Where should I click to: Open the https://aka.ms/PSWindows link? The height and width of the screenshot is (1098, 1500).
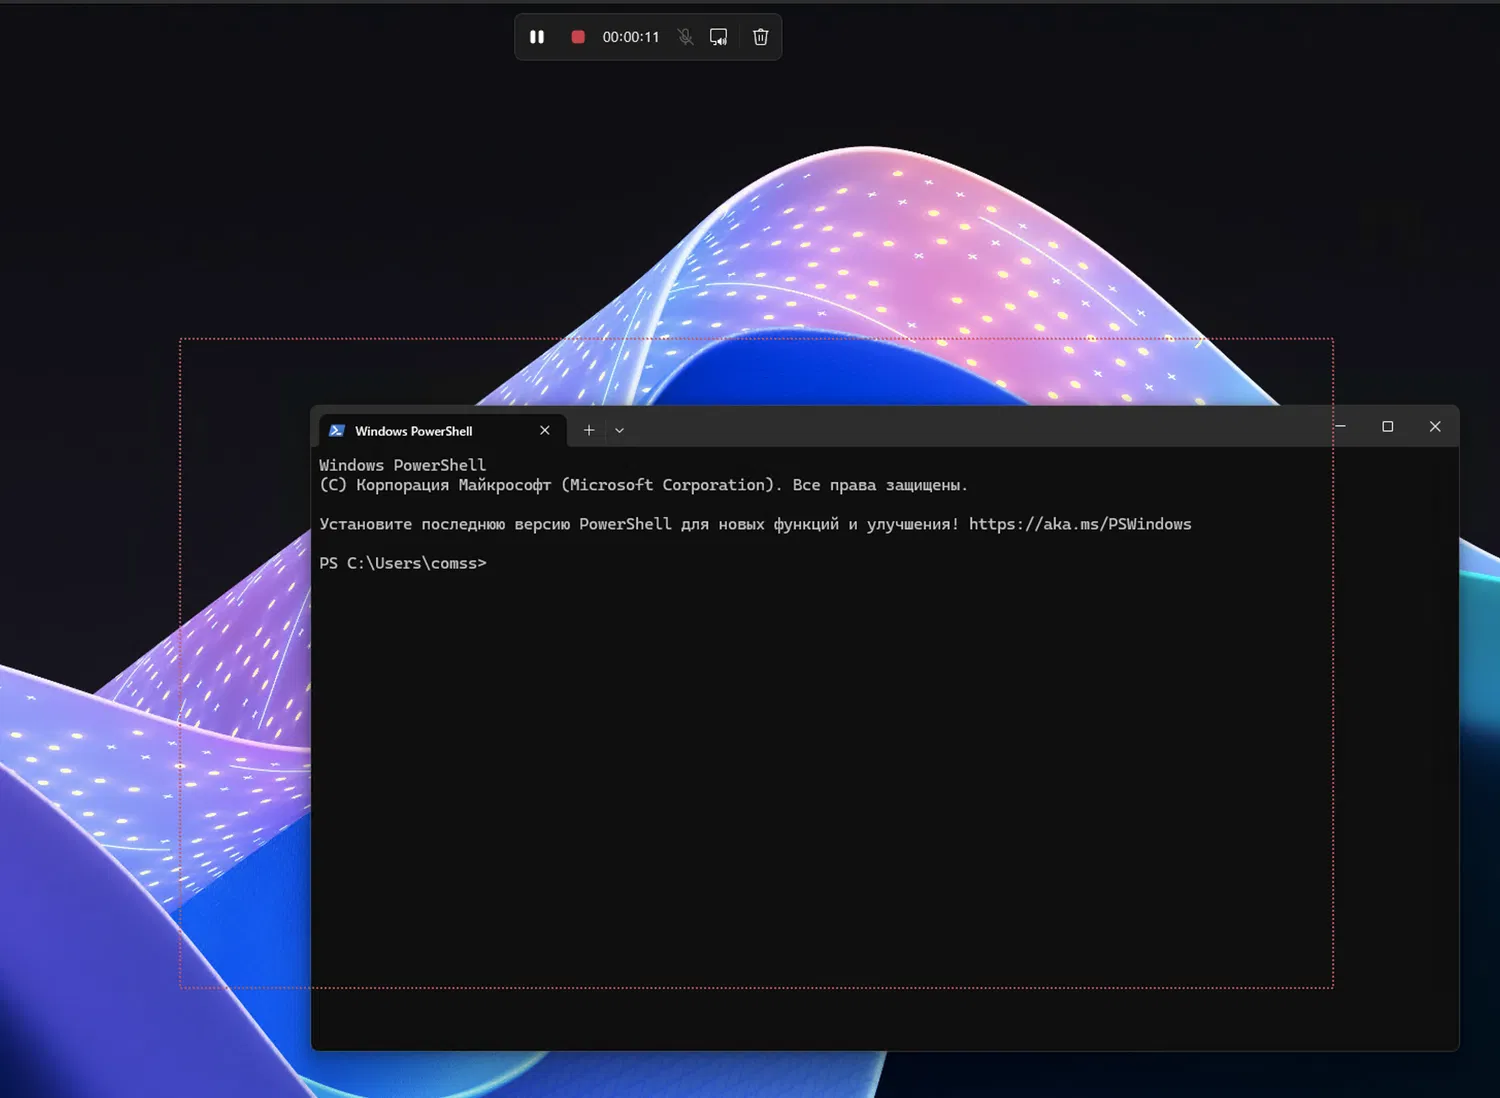(x=1080, y=524)
